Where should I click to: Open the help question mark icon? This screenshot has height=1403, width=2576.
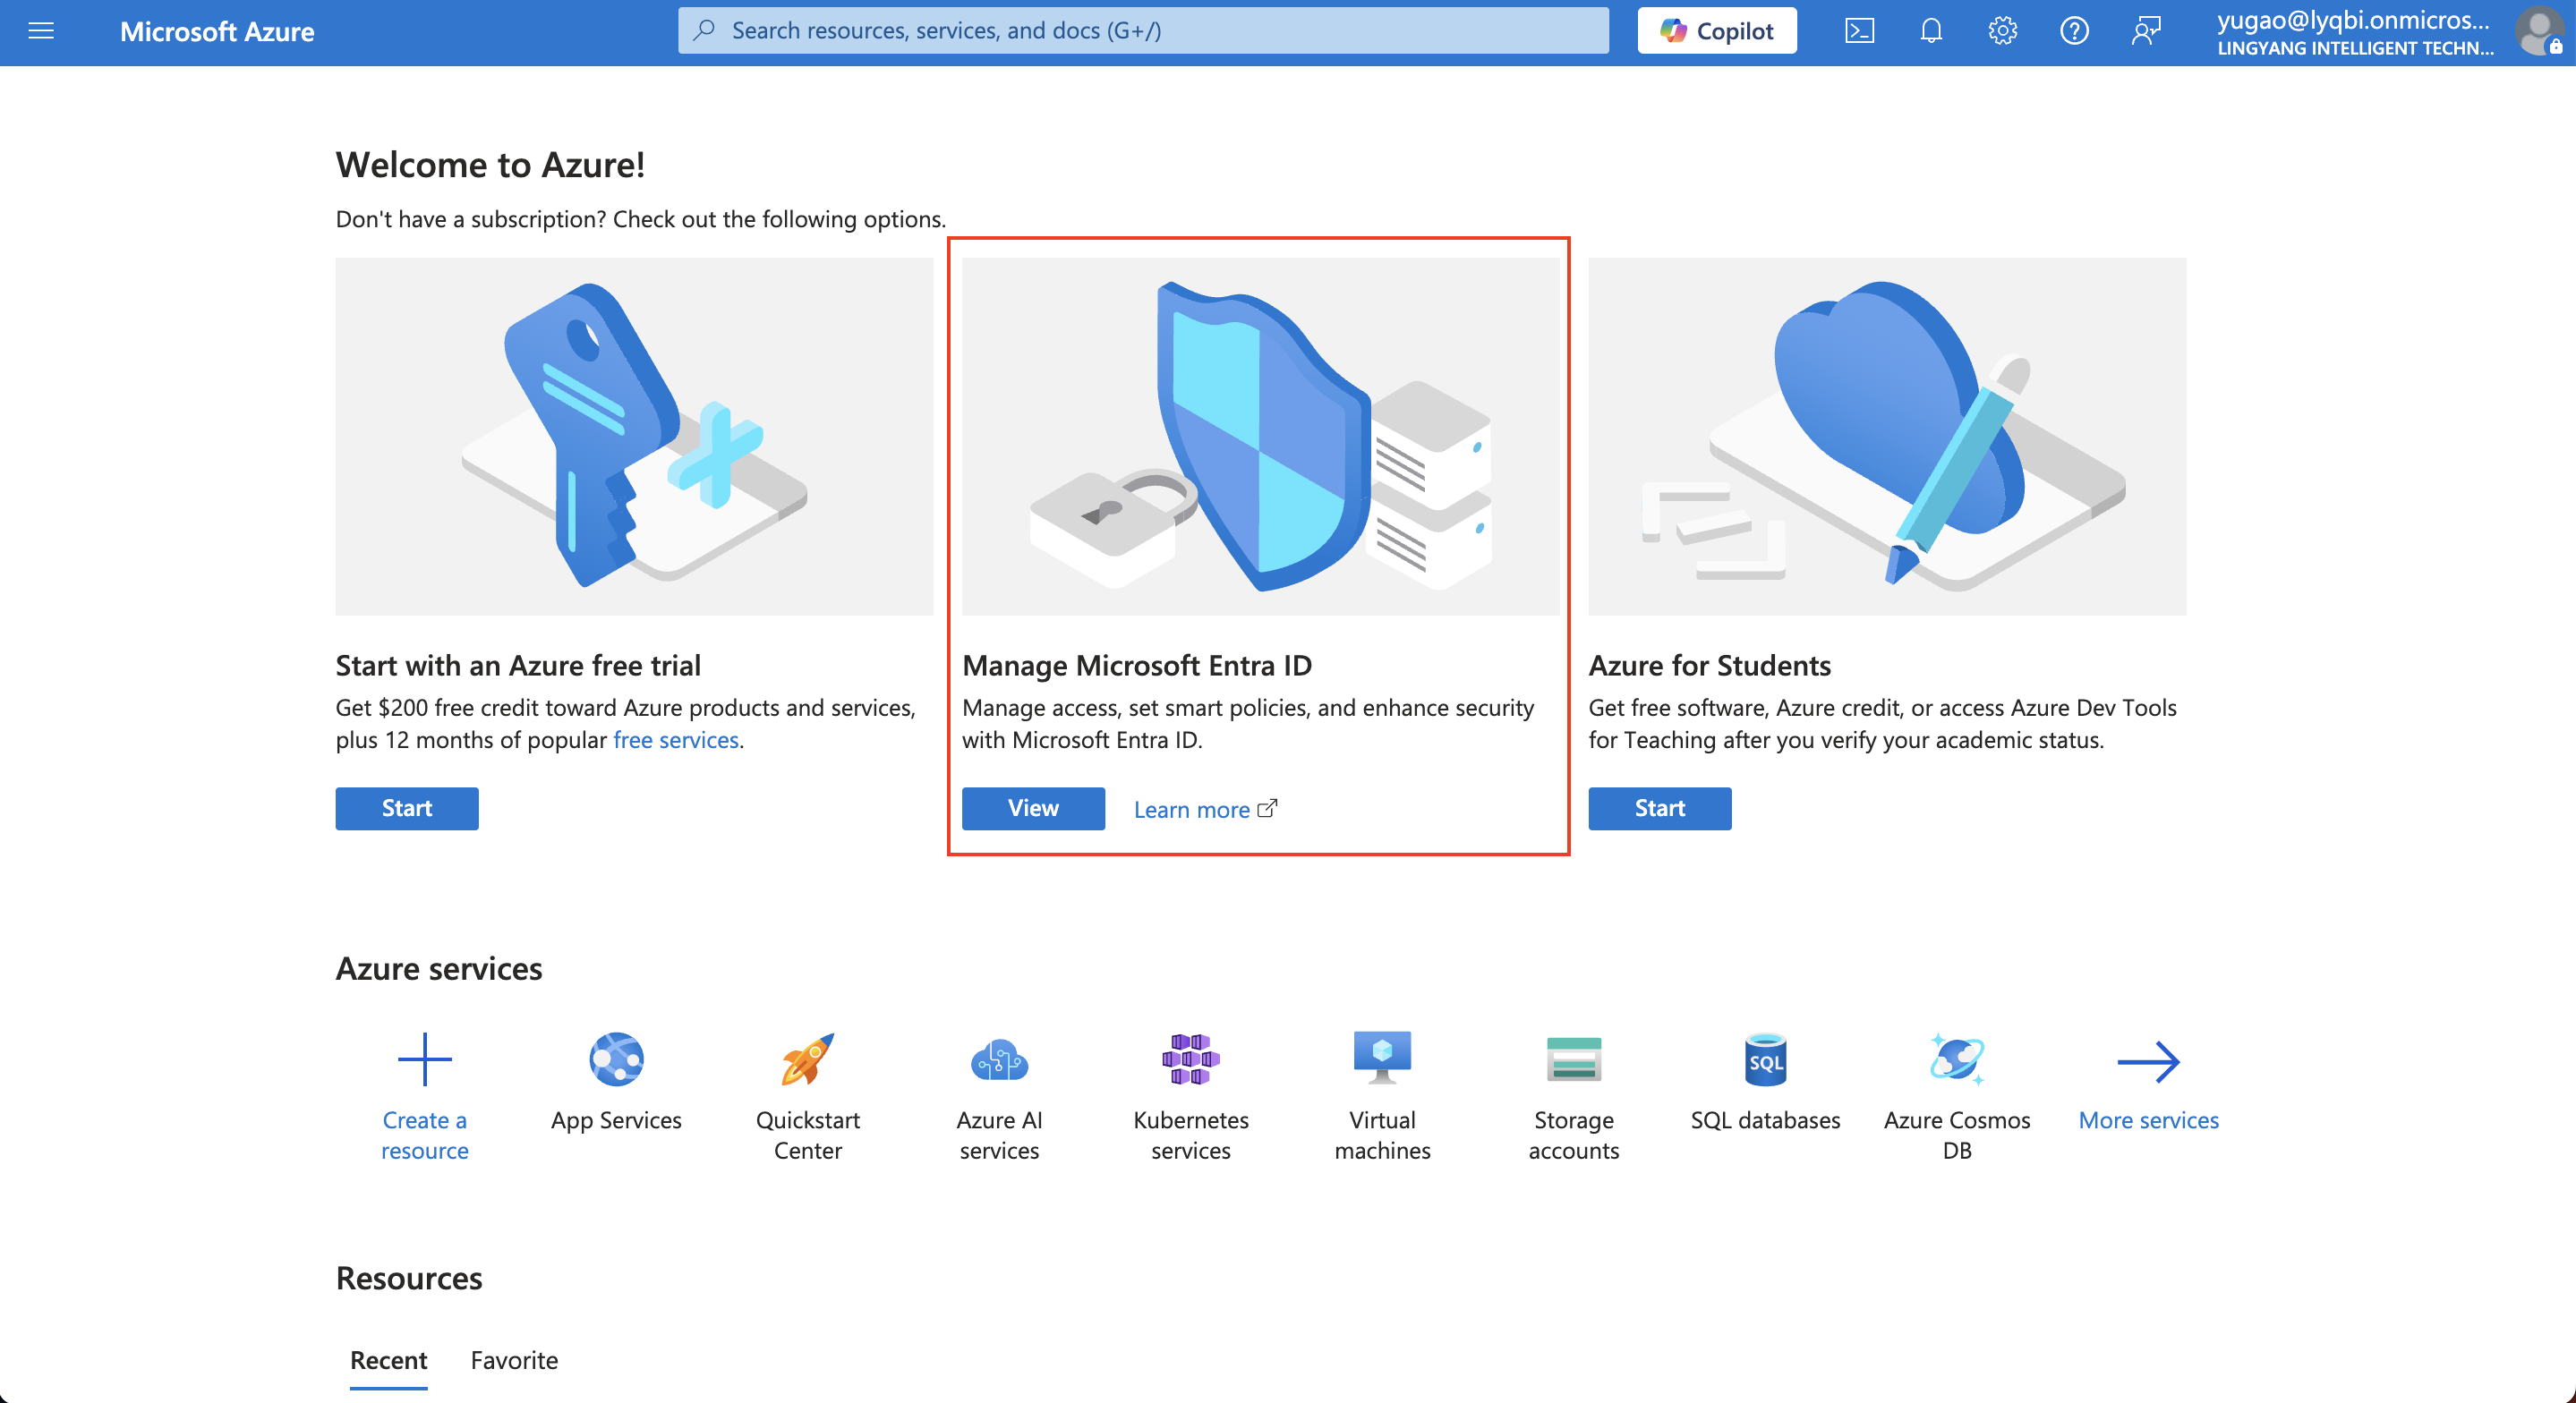[x=2074, y=31]
